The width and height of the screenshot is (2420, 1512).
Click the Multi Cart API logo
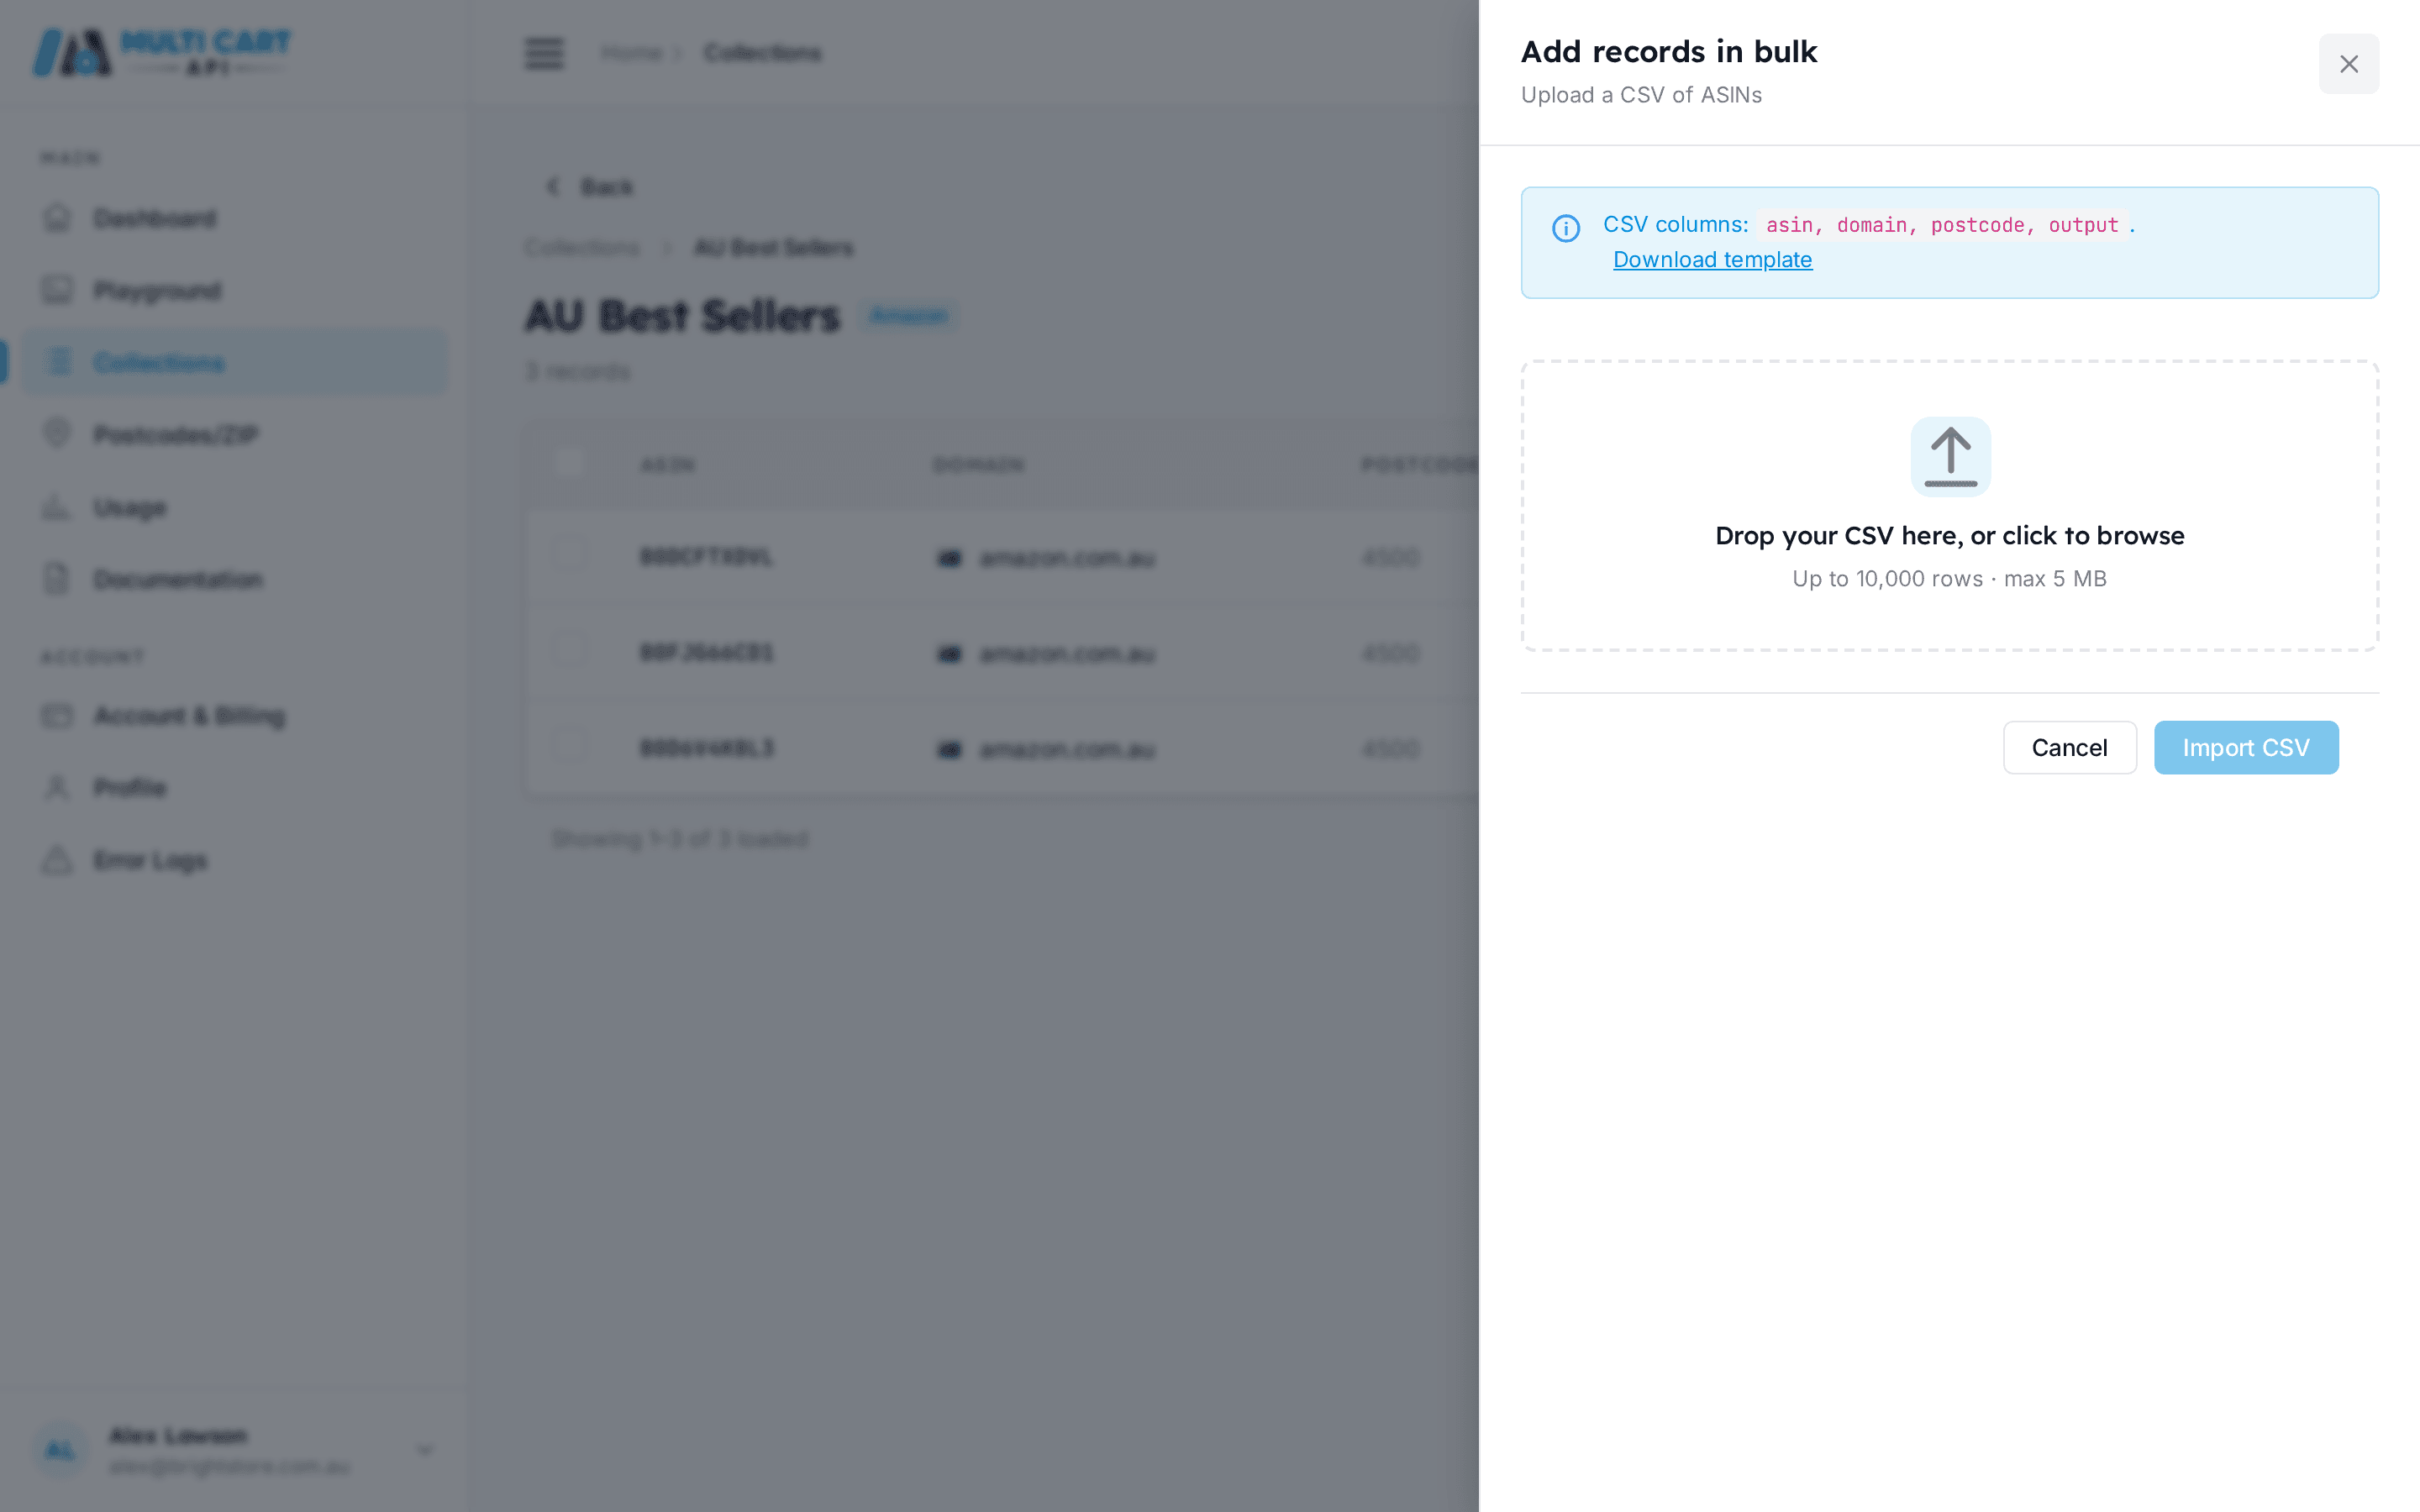pos(161,52)
